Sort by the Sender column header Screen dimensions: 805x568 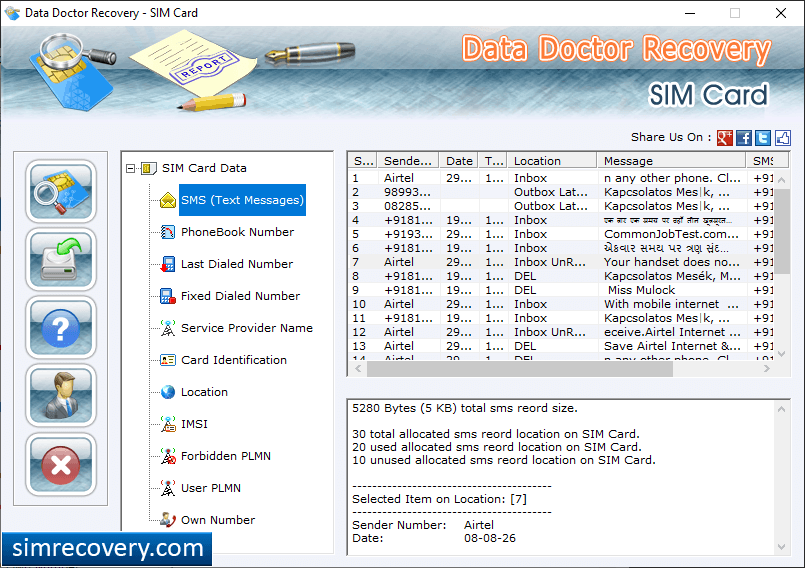pyautogui.click(x=408, y=161)
